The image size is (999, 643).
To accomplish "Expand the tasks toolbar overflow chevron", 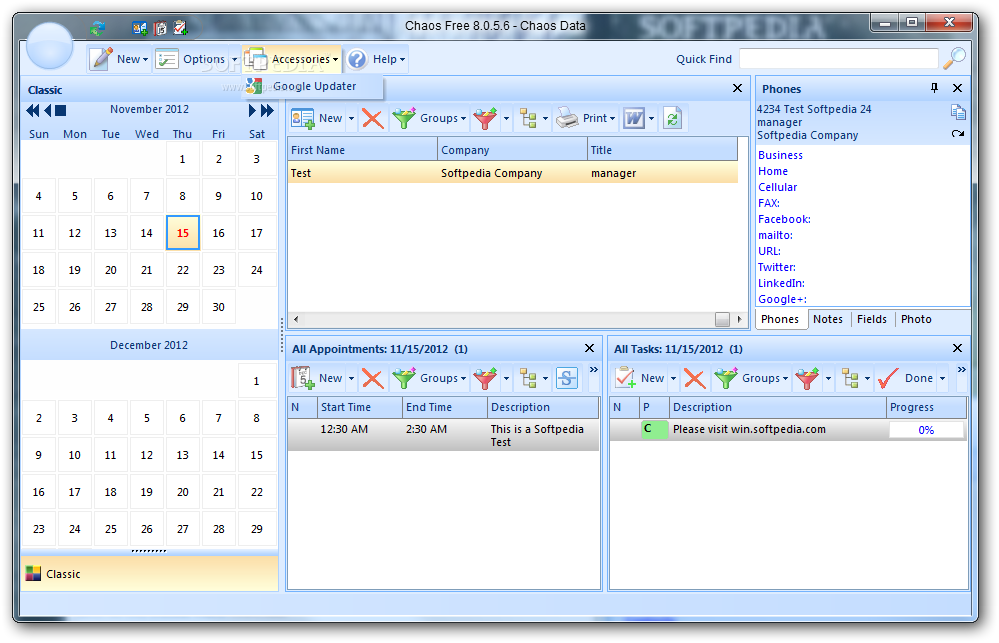I will [x=961, y=370].
